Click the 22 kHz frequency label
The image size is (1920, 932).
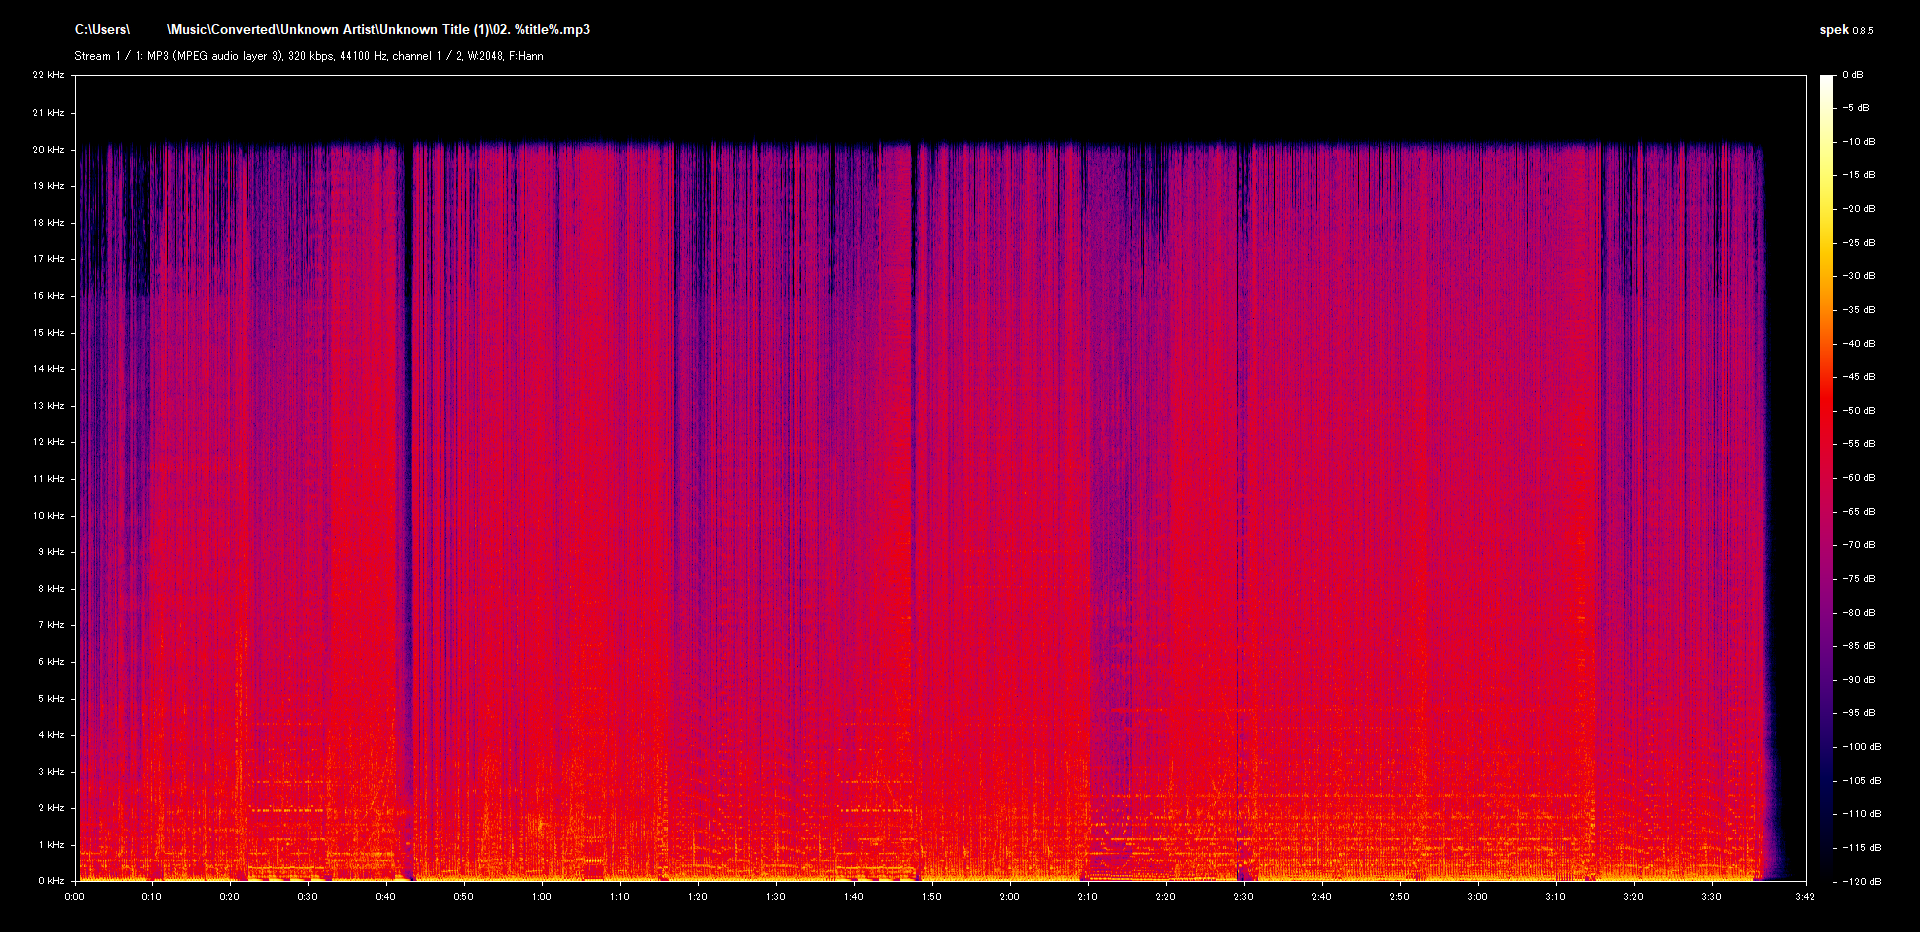coord(48,75)
